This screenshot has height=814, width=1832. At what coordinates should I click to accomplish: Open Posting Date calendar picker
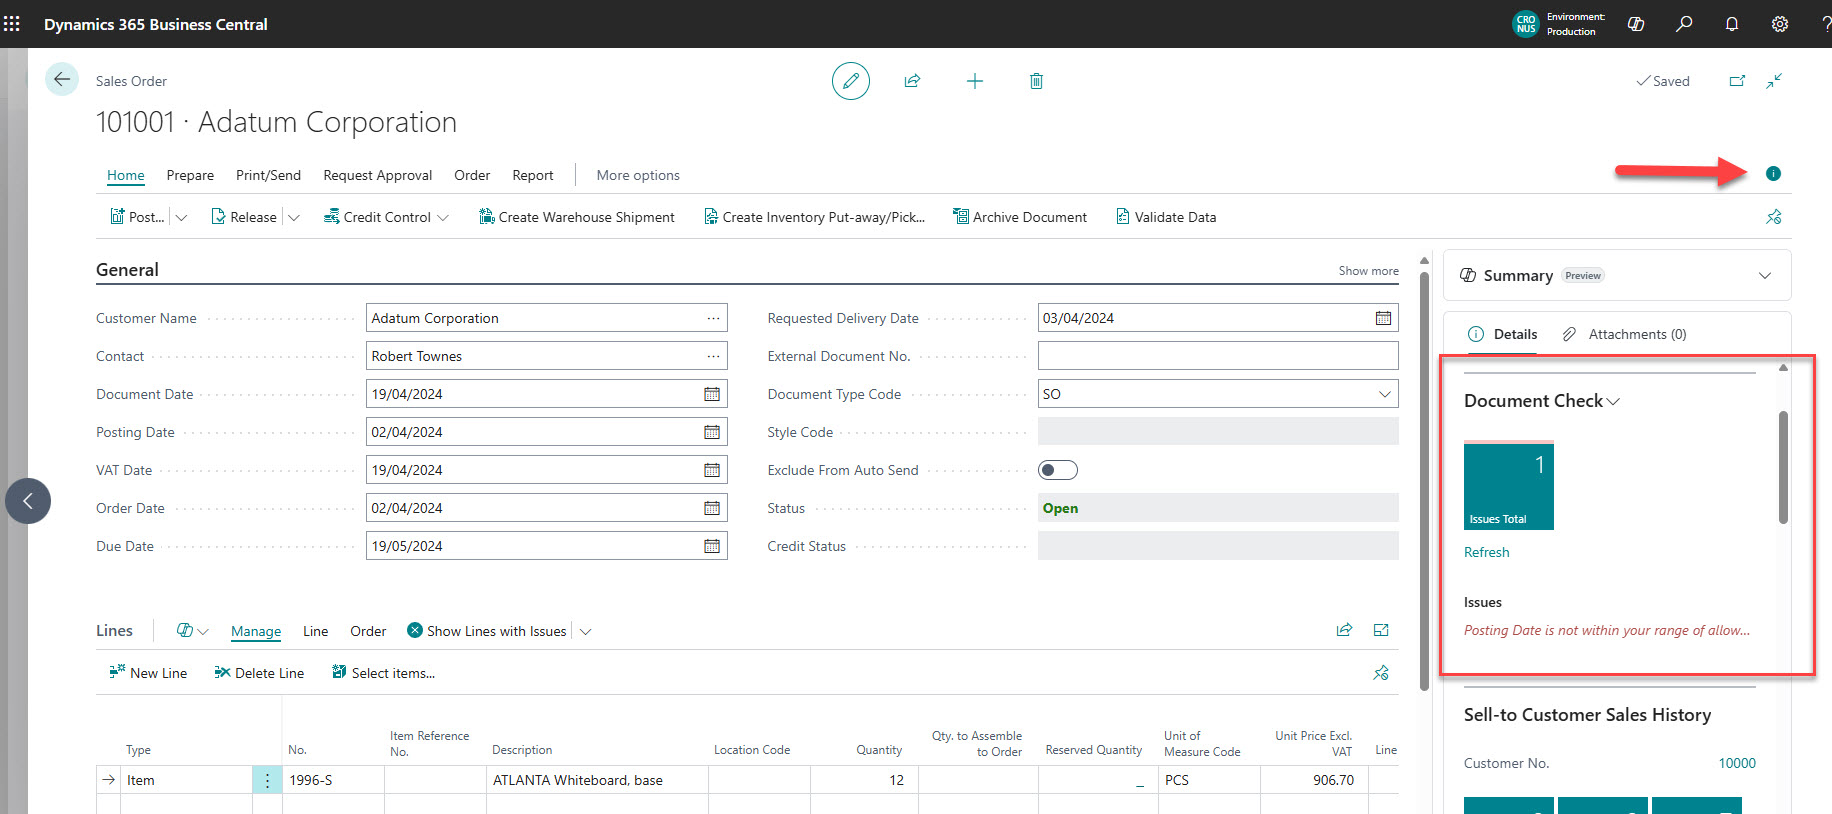(712, 432)
